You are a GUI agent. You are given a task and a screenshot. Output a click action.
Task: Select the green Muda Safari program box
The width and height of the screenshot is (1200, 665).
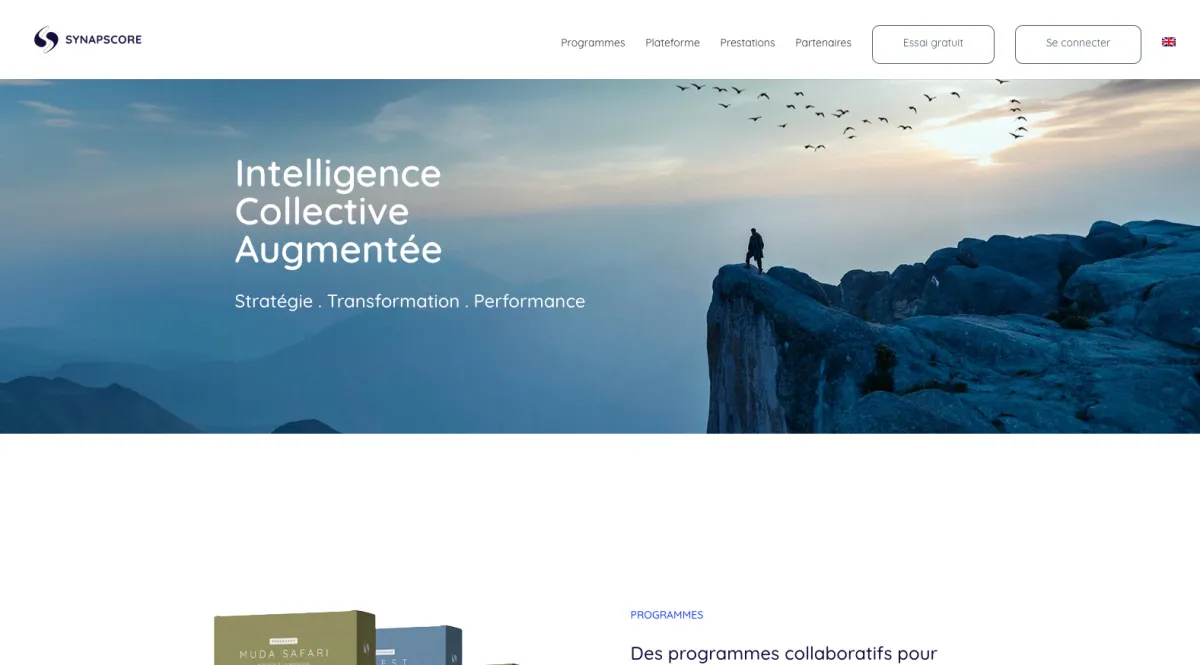pos(295,638)
